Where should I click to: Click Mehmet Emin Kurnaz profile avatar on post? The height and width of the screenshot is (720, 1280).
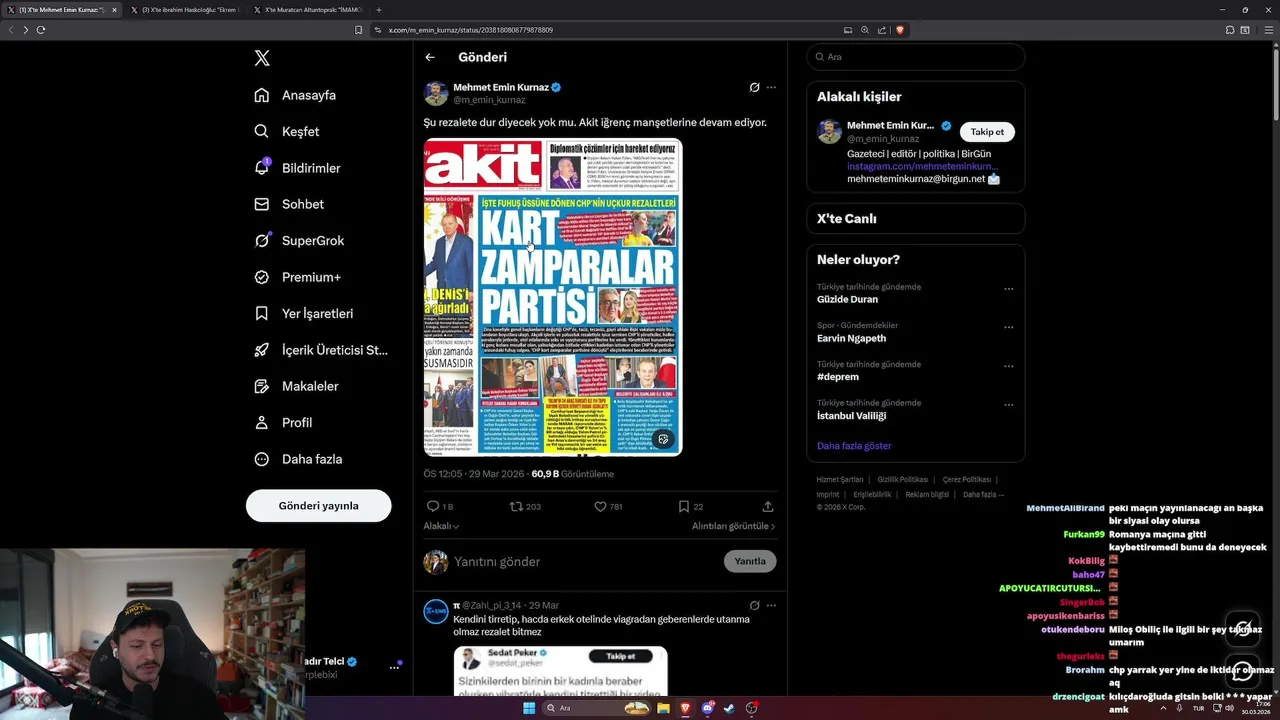click(435, 93)
